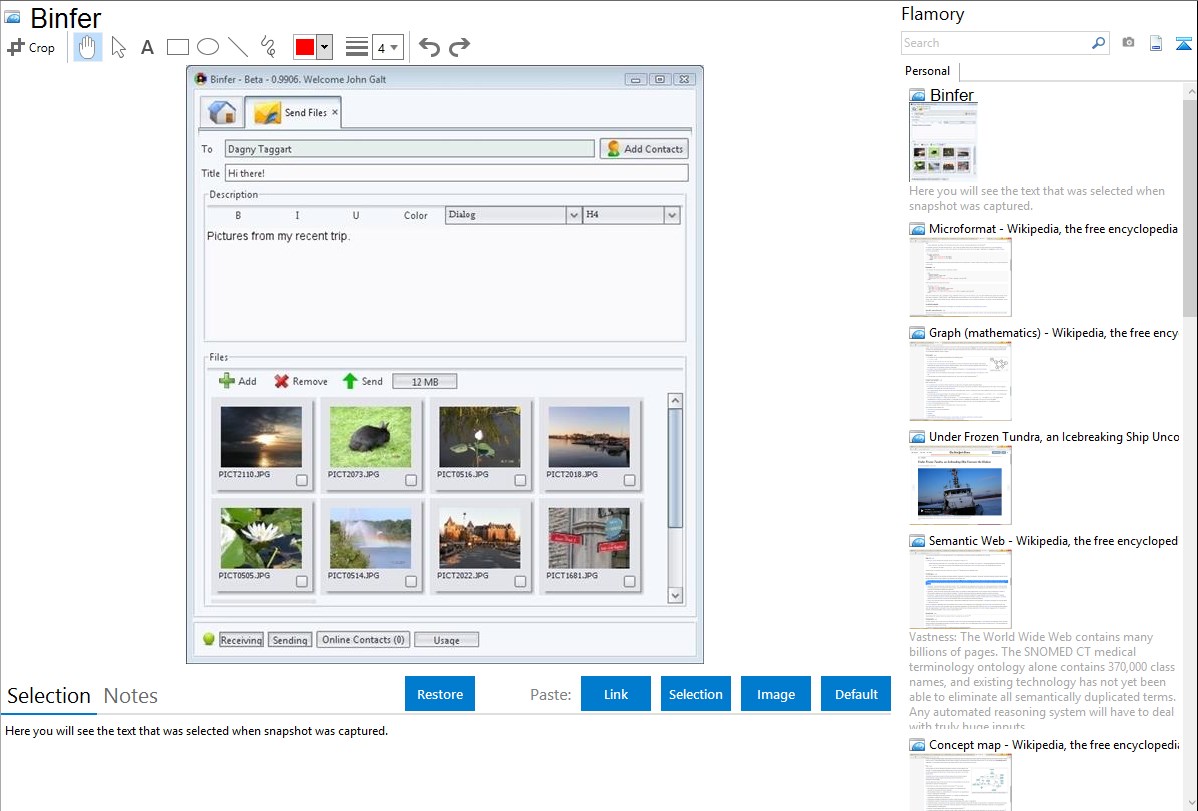
Task: Open the red color dropdown arrow
Action: 324,47
